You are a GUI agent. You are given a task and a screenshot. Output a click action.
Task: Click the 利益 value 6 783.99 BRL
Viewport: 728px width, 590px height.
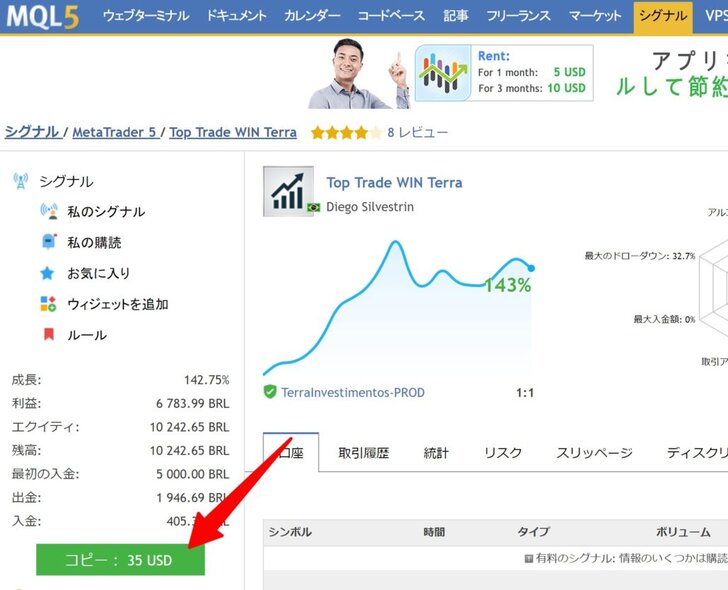click(x=193, y=403)
